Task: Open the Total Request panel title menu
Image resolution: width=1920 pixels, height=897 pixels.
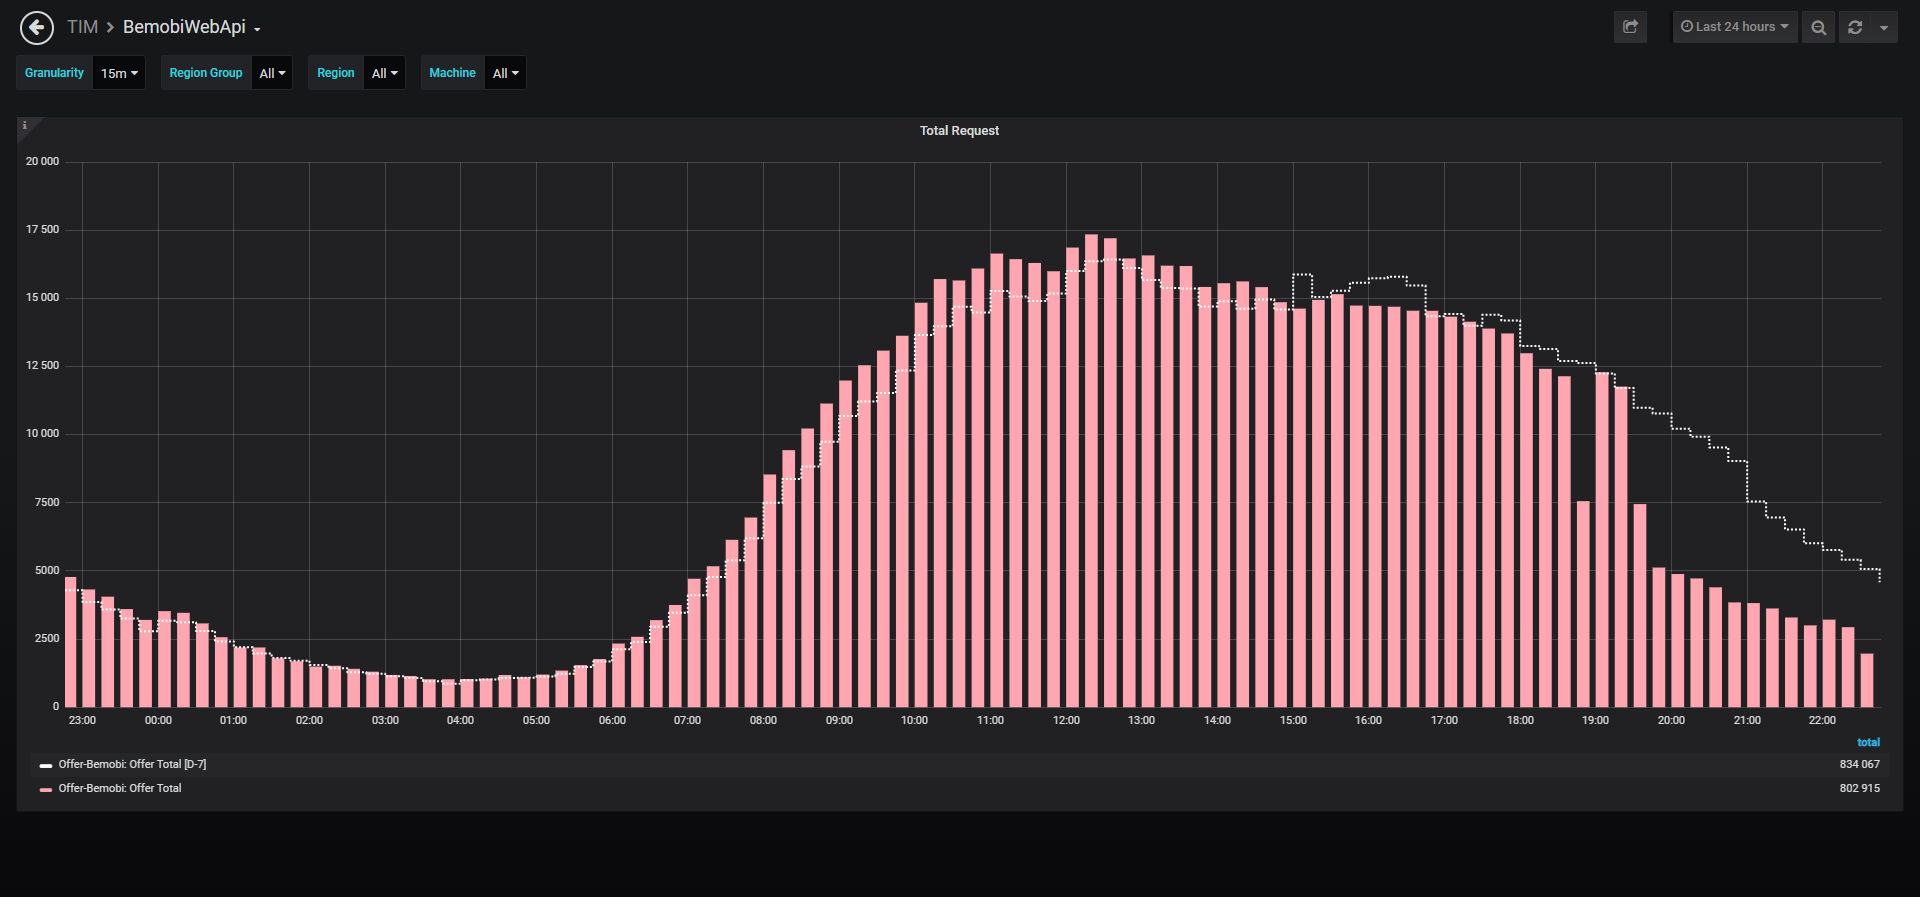Action: [x=959, y=131]
